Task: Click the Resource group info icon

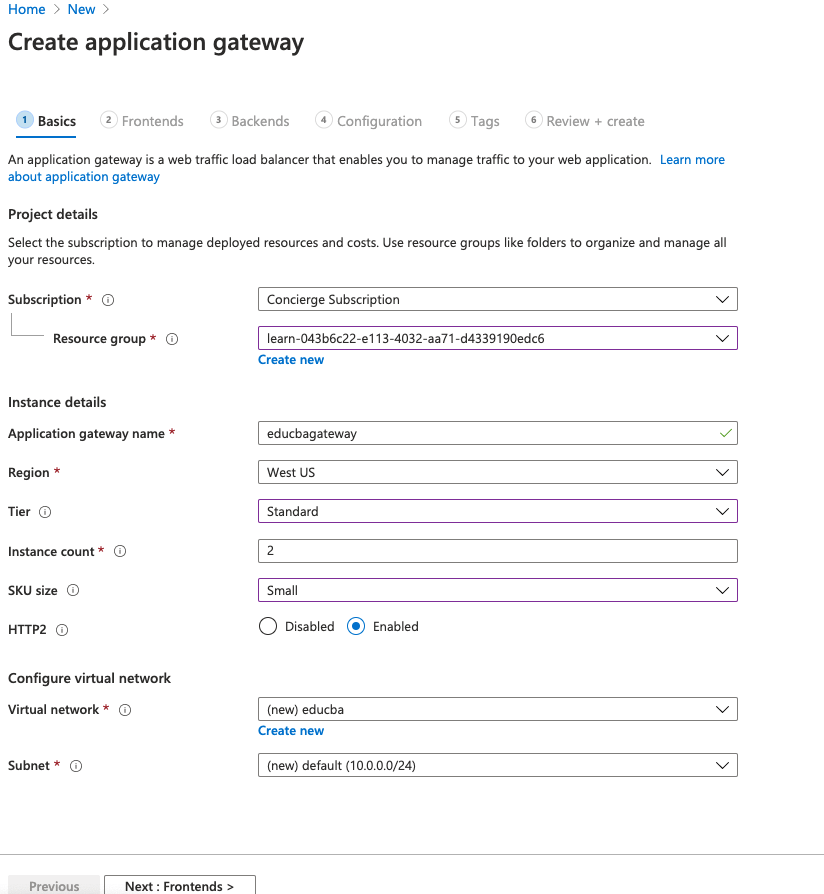Action: coord(171,339)
